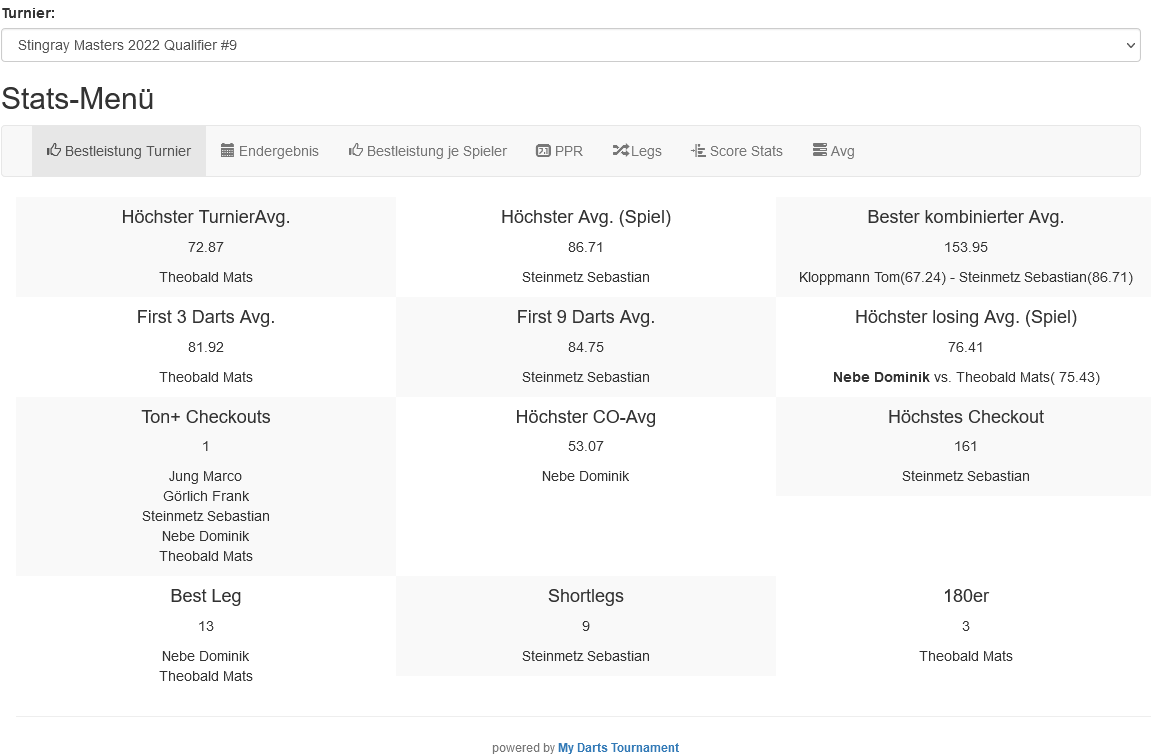Click the bold Nebe Dominik name
Image resolution: width=1151 pixels, height=755 pixels.
pos(880,377)
